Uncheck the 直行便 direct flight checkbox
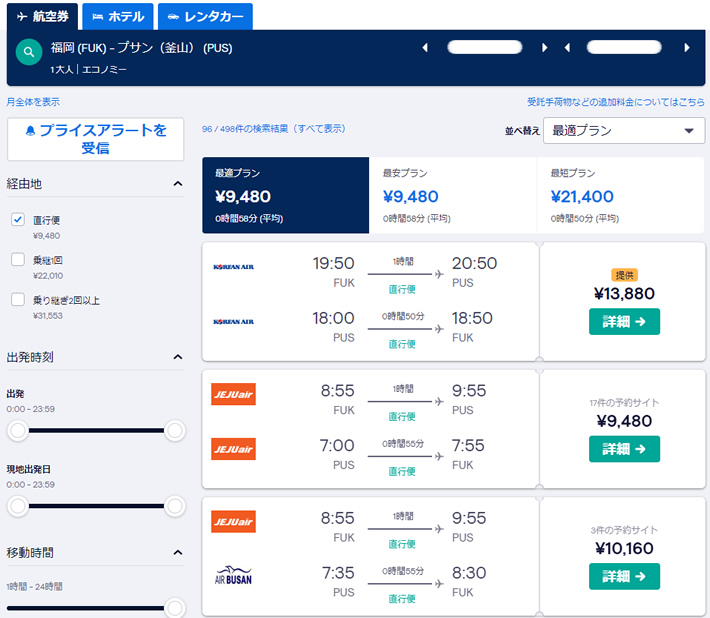Image resolution: width=710 pixels, height=618 pixels. [x=18, y=220]
